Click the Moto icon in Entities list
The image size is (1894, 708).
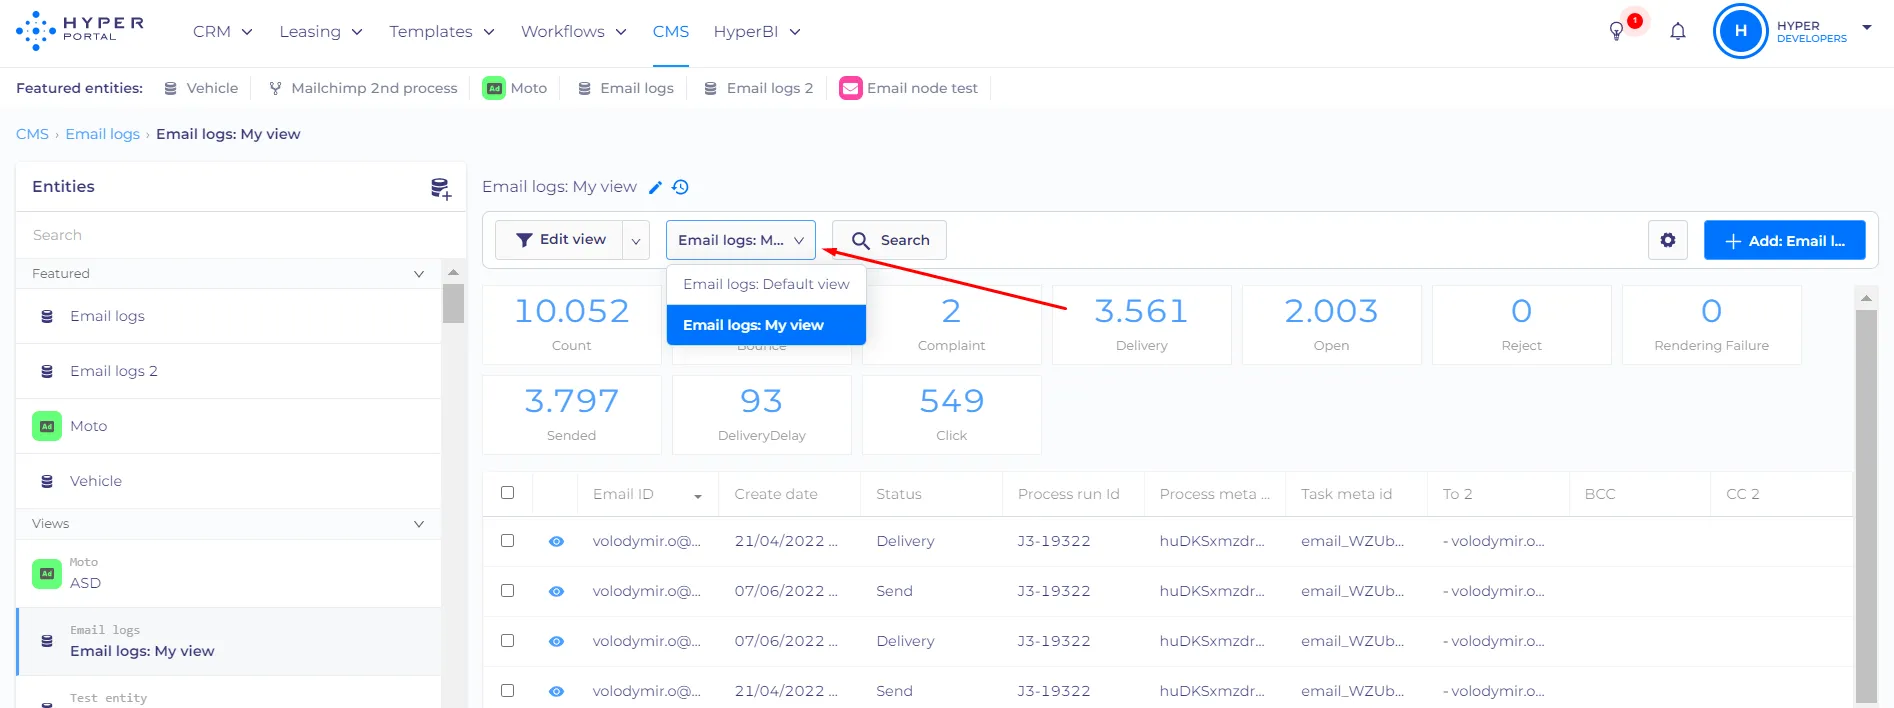(x=47, y=426)
